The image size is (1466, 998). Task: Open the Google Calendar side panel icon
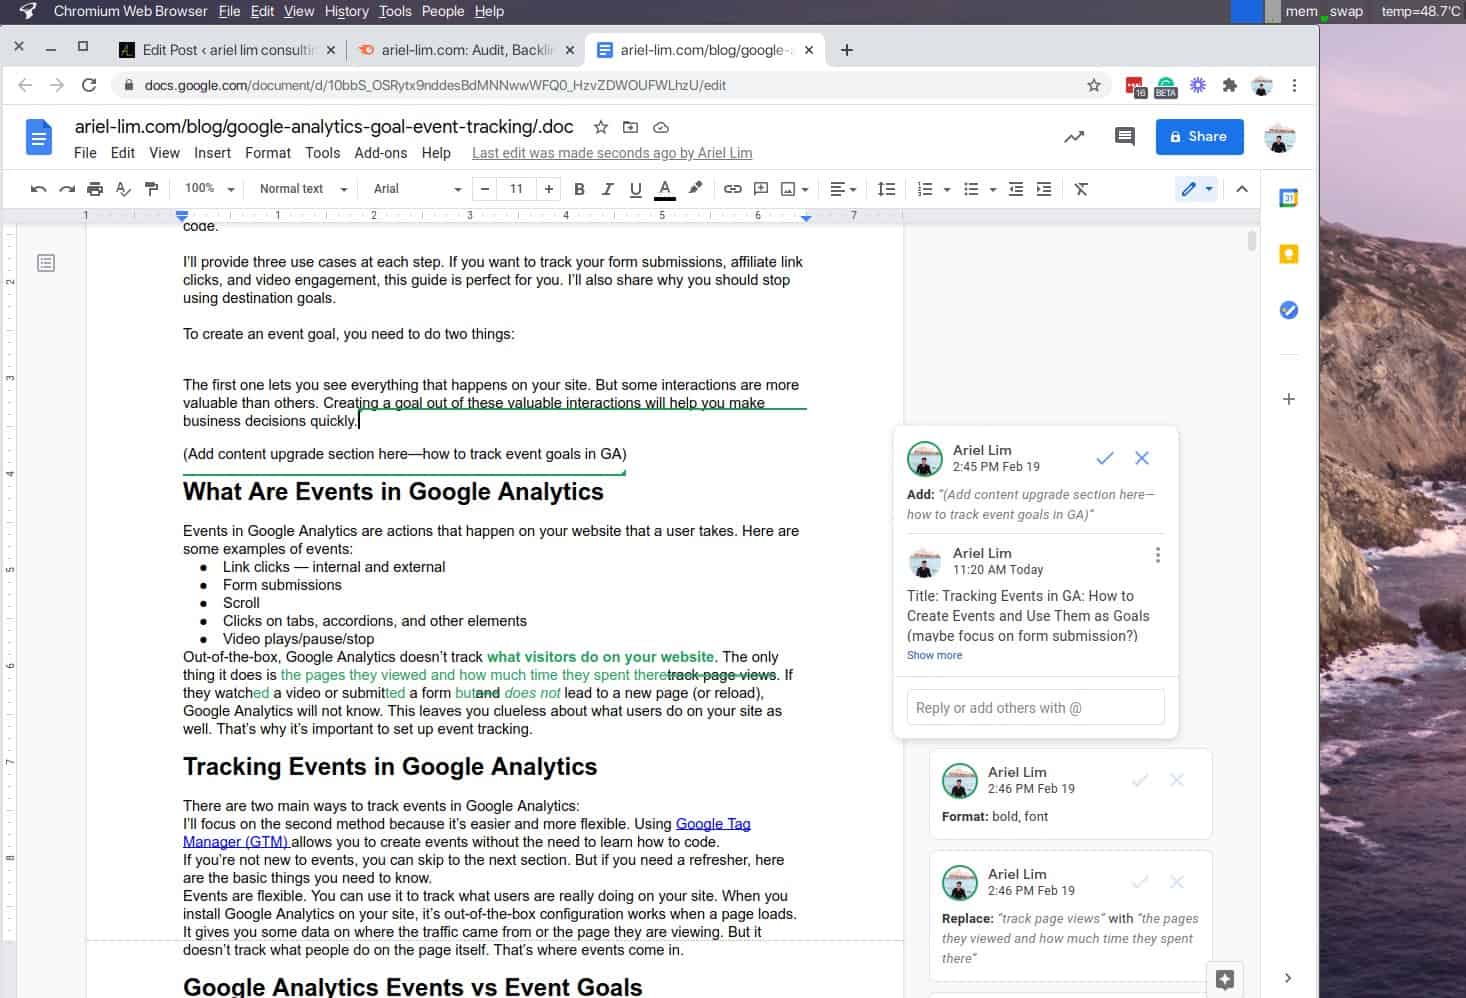[x=1289, y=198]
